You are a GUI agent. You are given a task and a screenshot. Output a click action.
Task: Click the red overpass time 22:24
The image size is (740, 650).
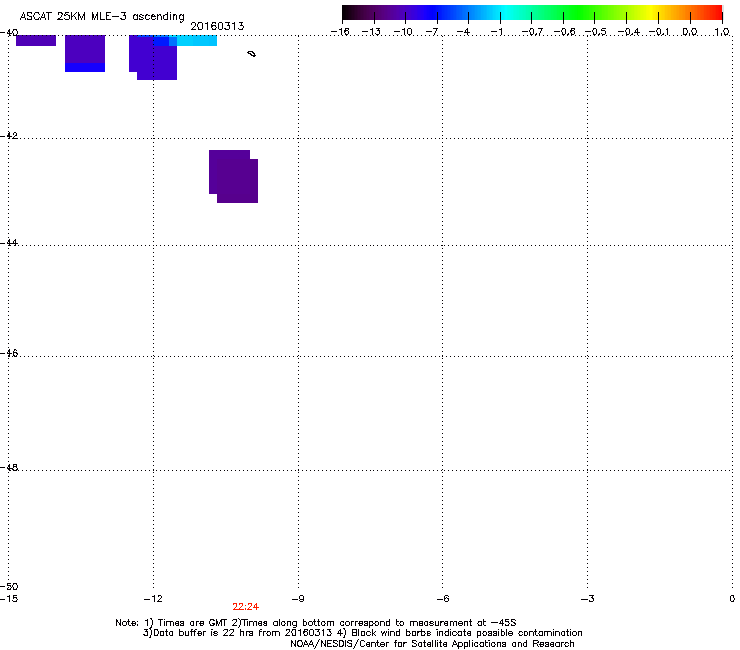click(x=245, y=607)
